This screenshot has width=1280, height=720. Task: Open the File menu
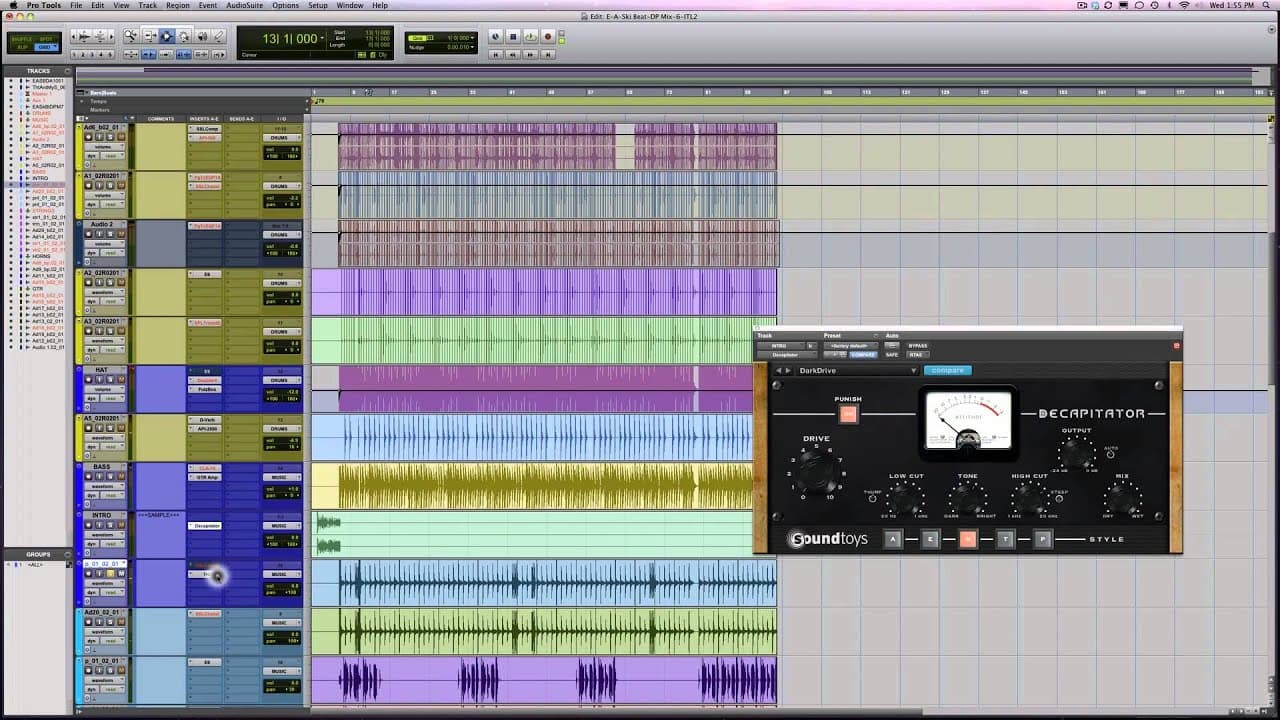pyautogui.click(x=76, y=5)
